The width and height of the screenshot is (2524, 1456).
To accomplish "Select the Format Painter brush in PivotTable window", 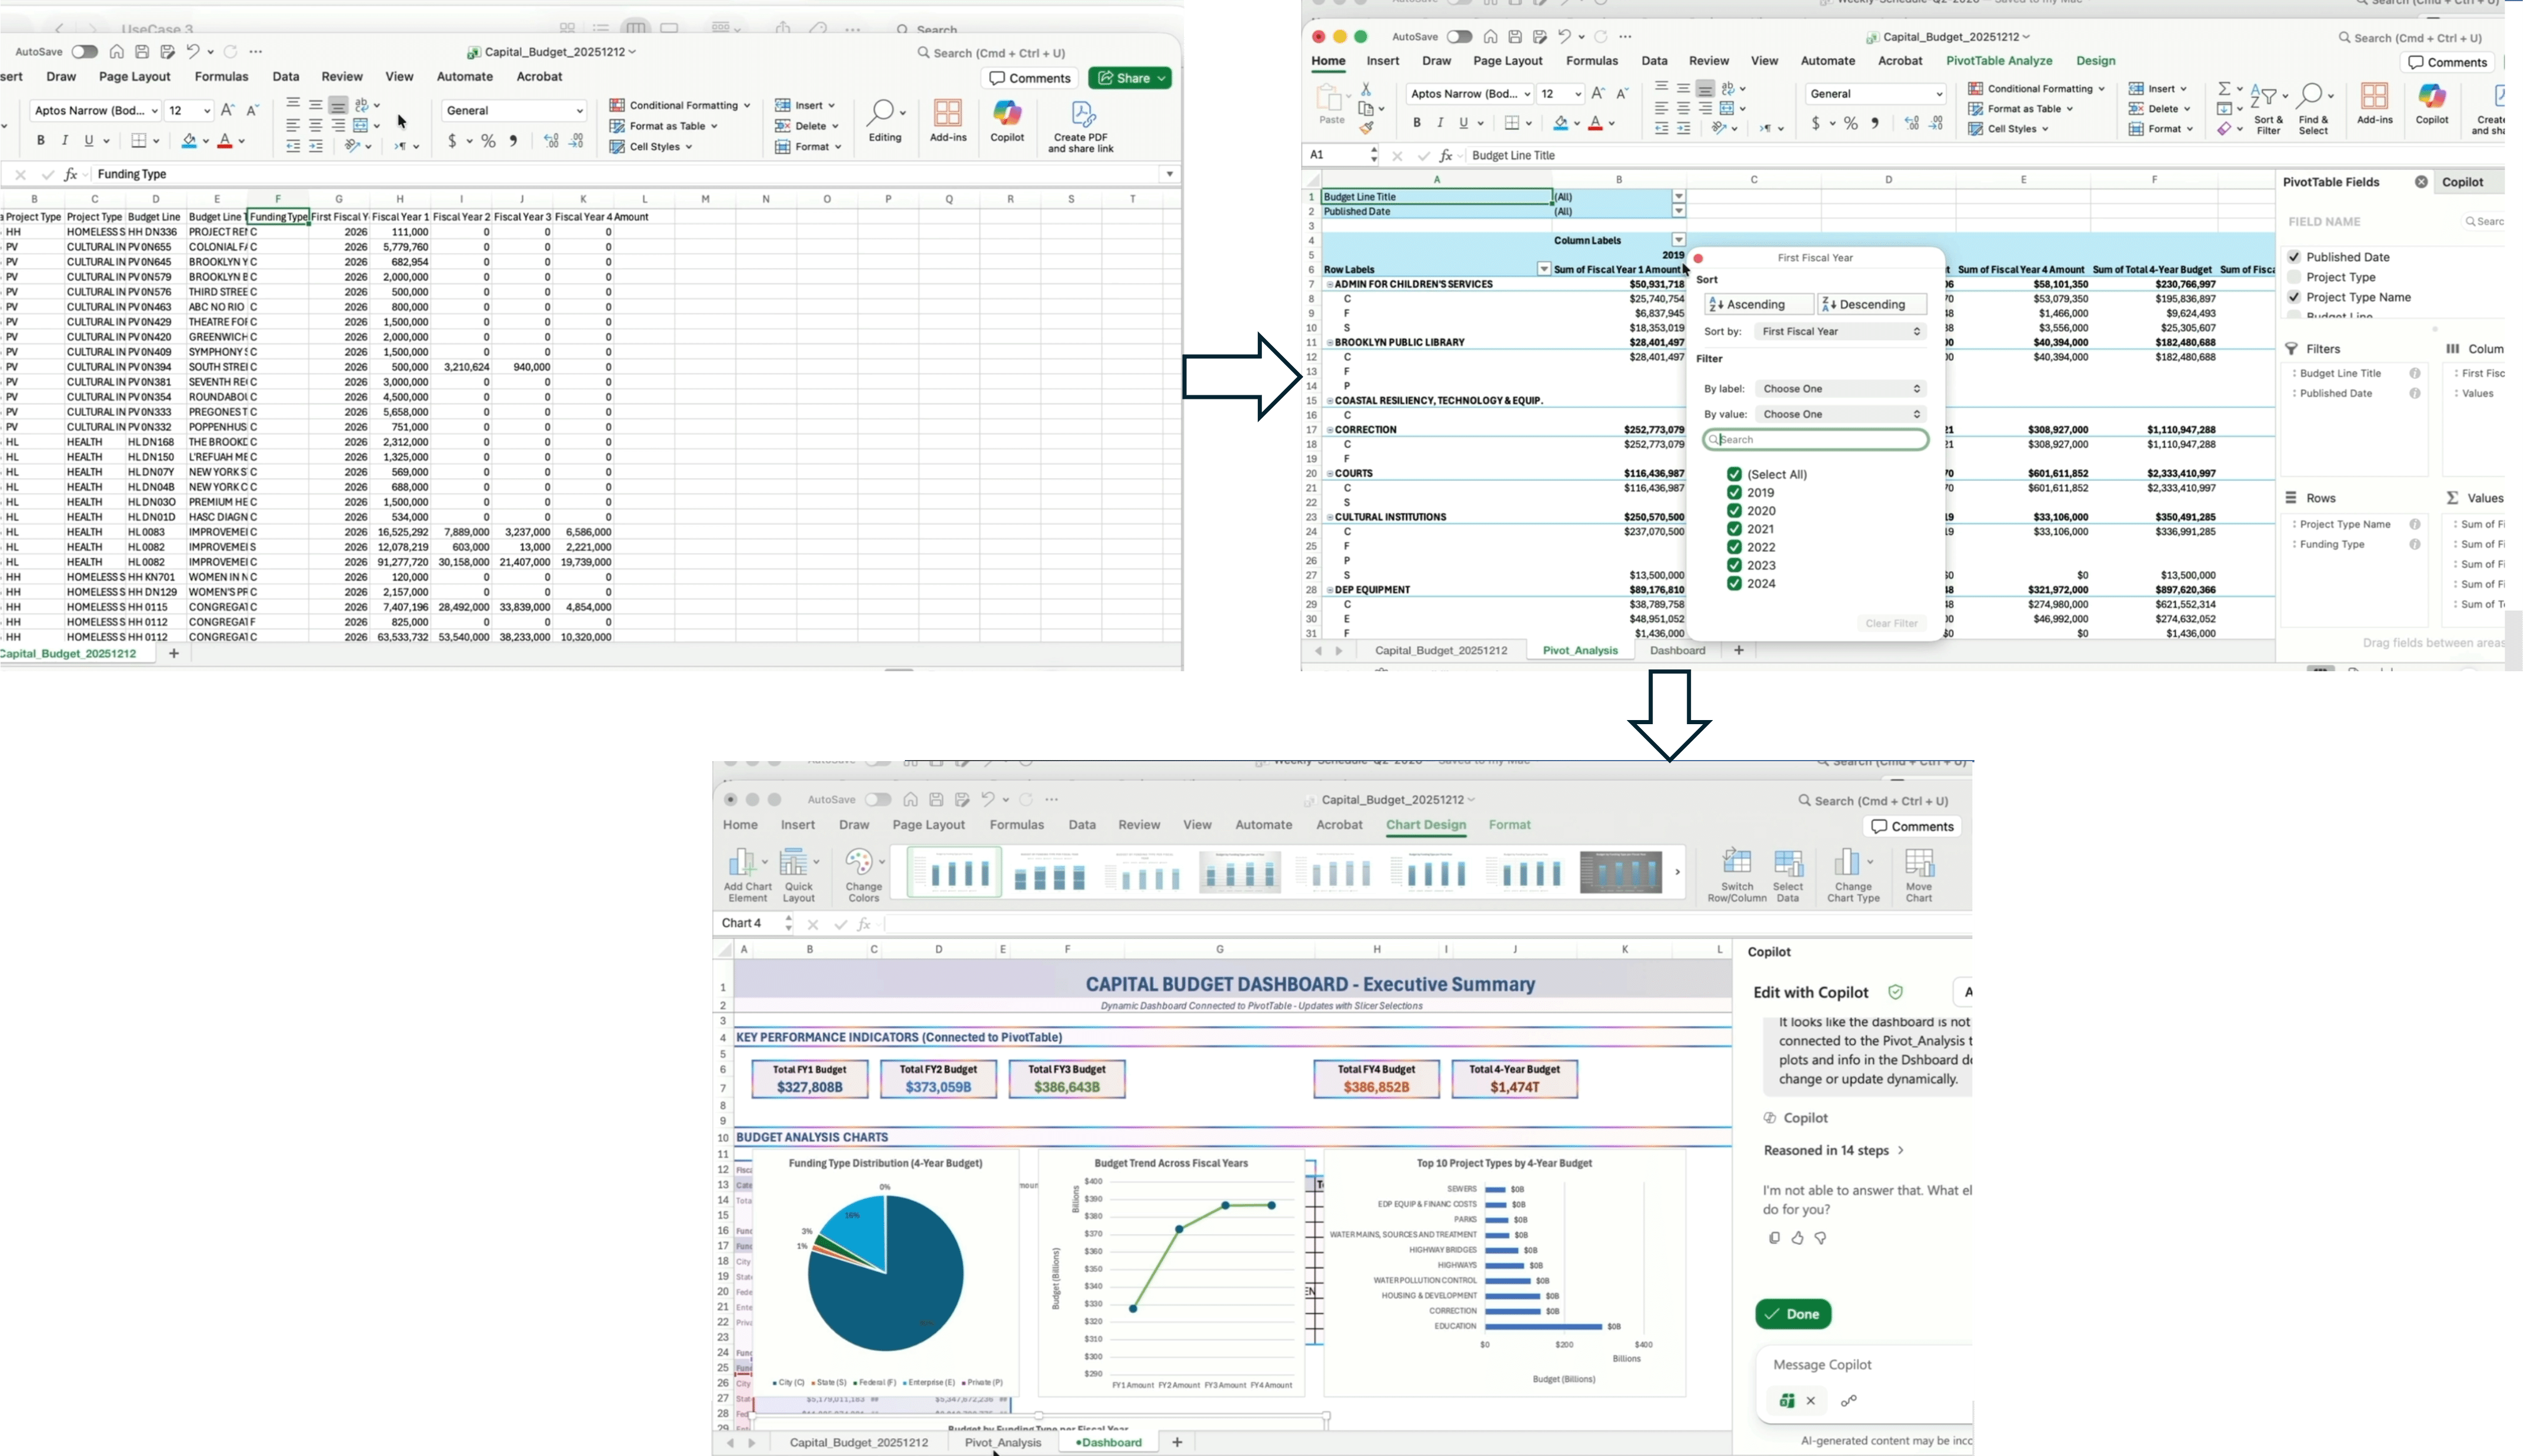I will tap(1366, 128).
